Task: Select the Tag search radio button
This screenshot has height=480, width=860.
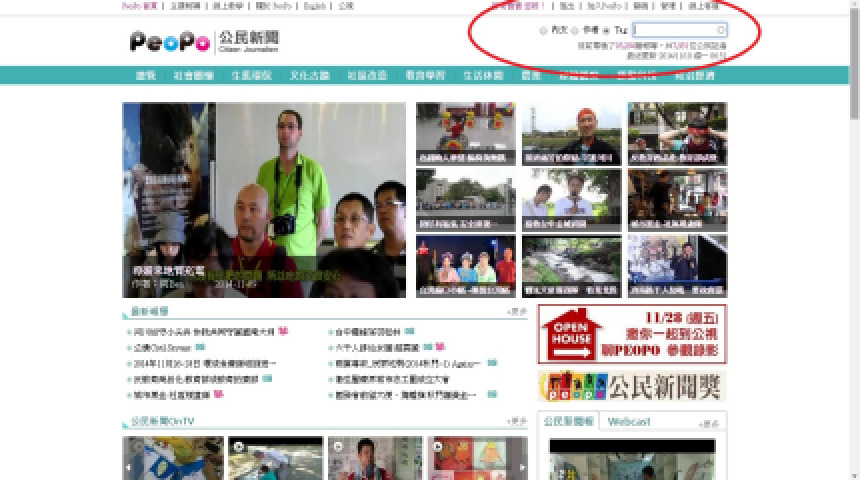Action: tap(607, 31)
